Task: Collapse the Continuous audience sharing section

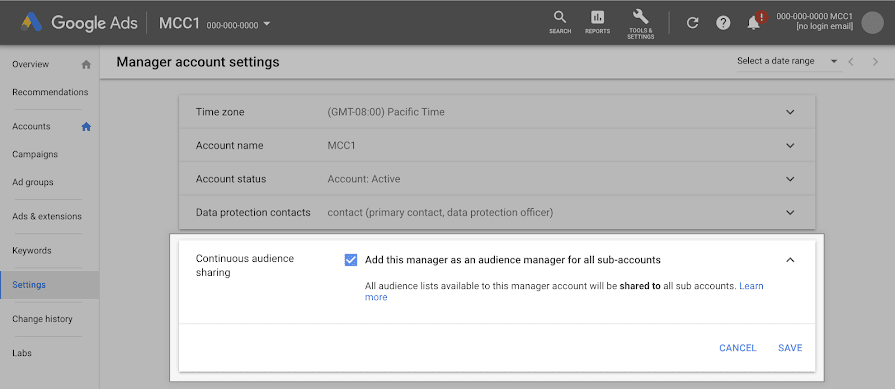Action: pos(790,260)
